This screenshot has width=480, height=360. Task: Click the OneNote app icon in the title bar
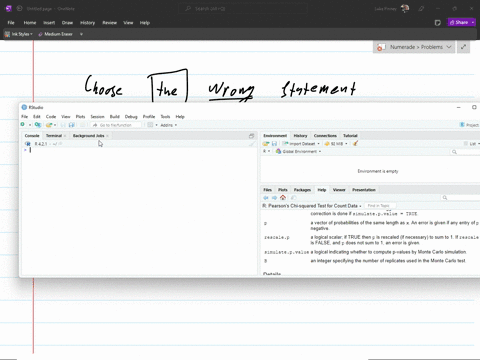[x=9, y=9]
